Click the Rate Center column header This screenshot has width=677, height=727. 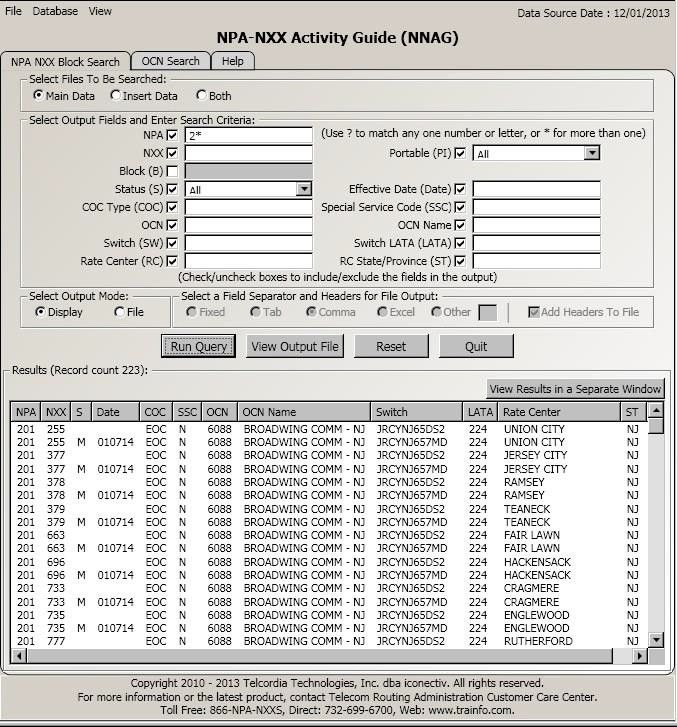click(x=559, y=412)
